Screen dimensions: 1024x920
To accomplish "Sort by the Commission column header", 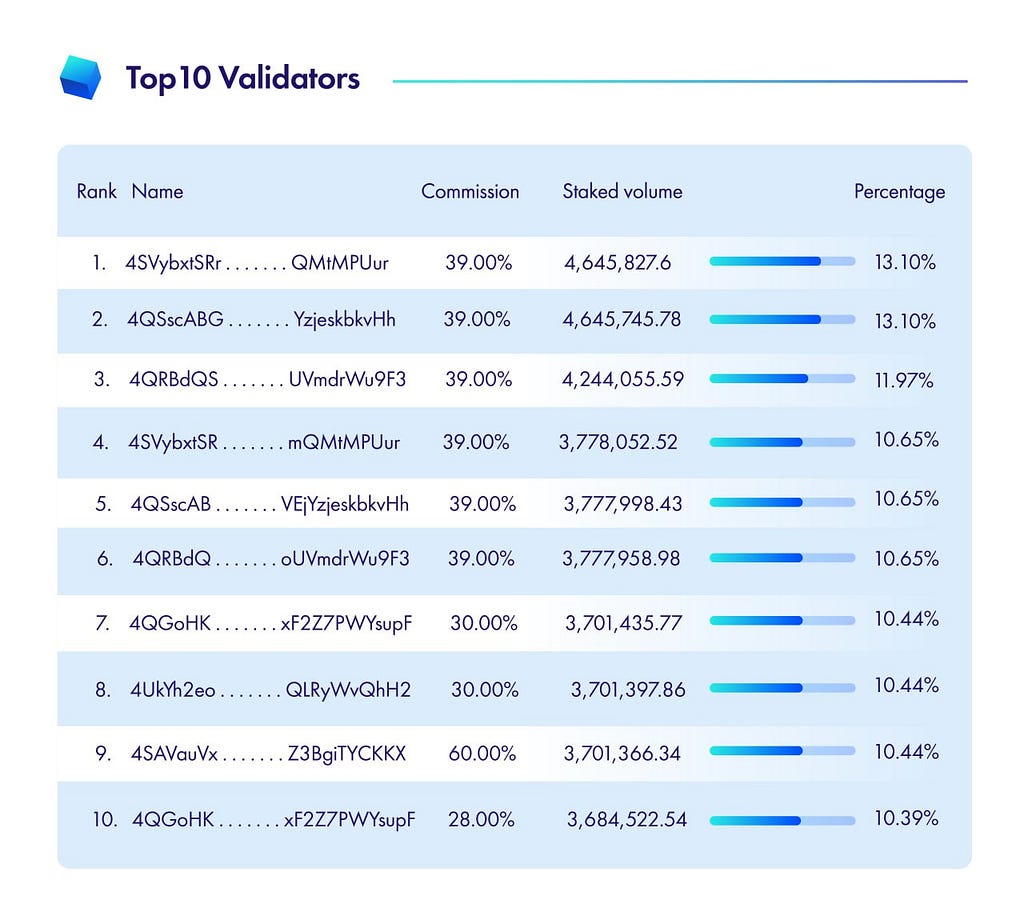I will [470, 191].
